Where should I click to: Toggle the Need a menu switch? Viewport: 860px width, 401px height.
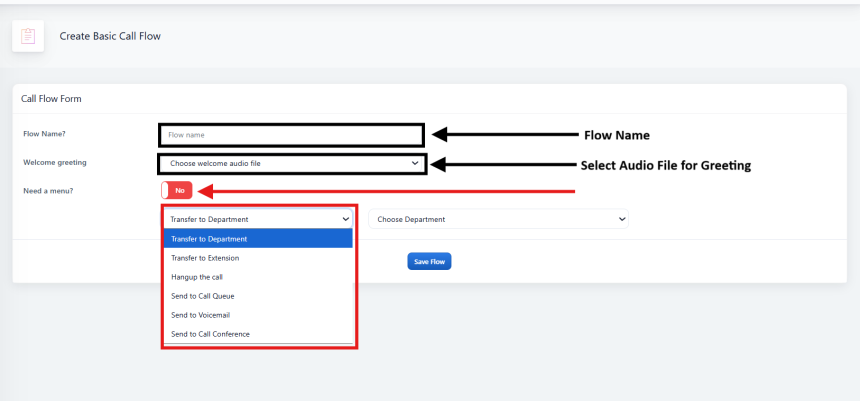click(x=176, y=190)
